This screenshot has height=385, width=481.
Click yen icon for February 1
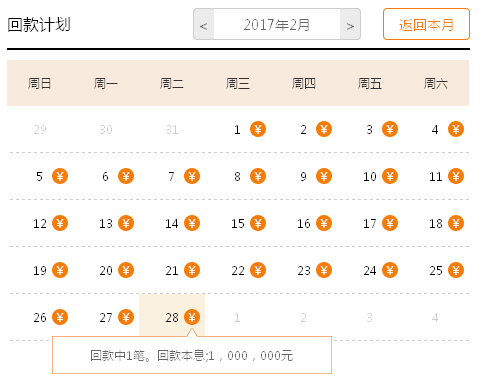coord(258,129)
